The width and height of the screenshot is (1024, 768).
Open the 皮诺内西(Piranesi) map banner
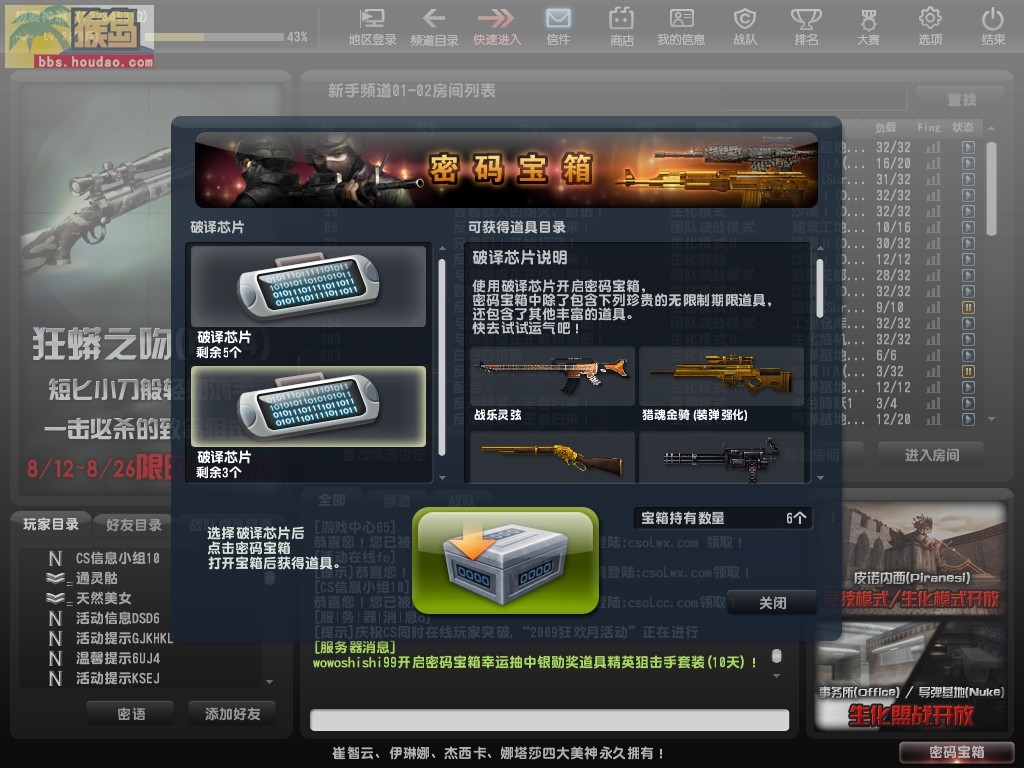[911, 560]
